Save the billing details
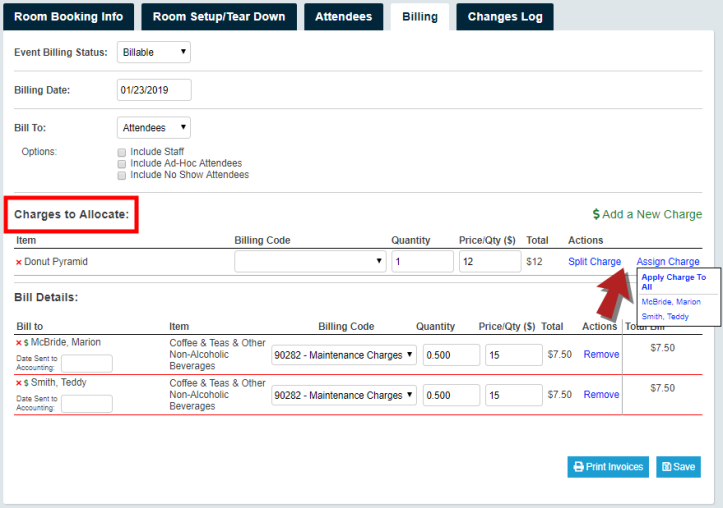 click(x=678, y=467)
